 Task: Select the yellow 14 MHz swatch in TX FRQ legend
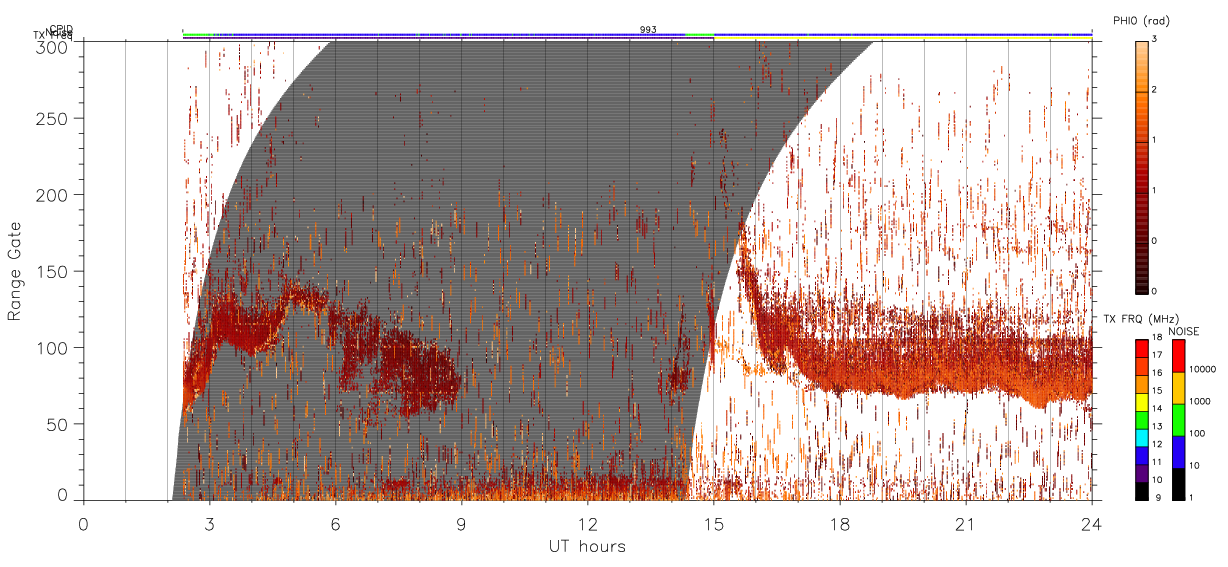pos(1141,403)
